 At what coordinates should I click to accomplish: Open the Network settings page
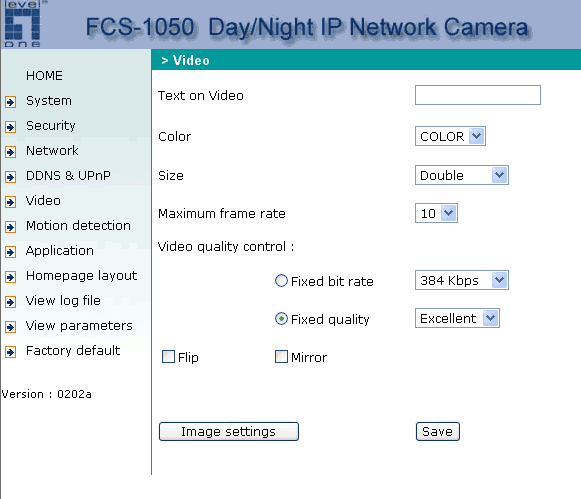52,151
